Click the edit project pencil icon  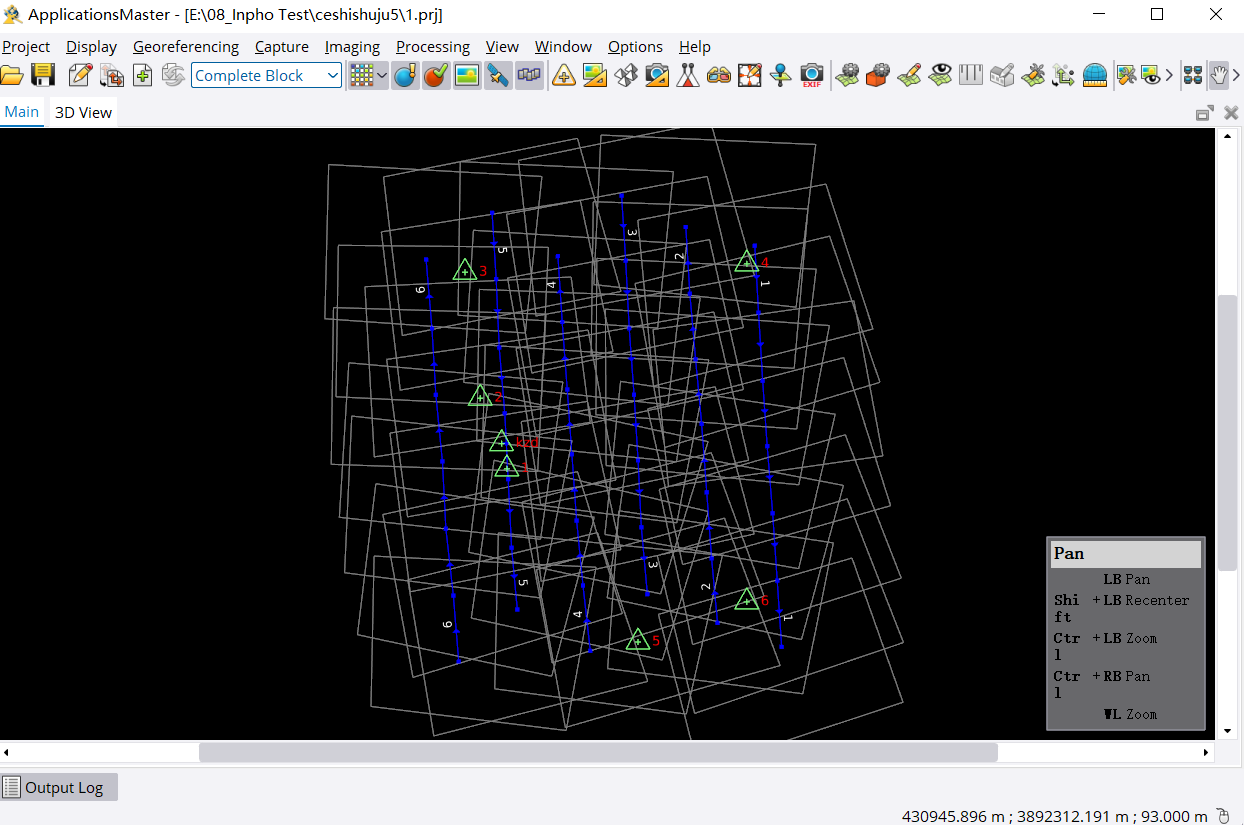(80, 75)
